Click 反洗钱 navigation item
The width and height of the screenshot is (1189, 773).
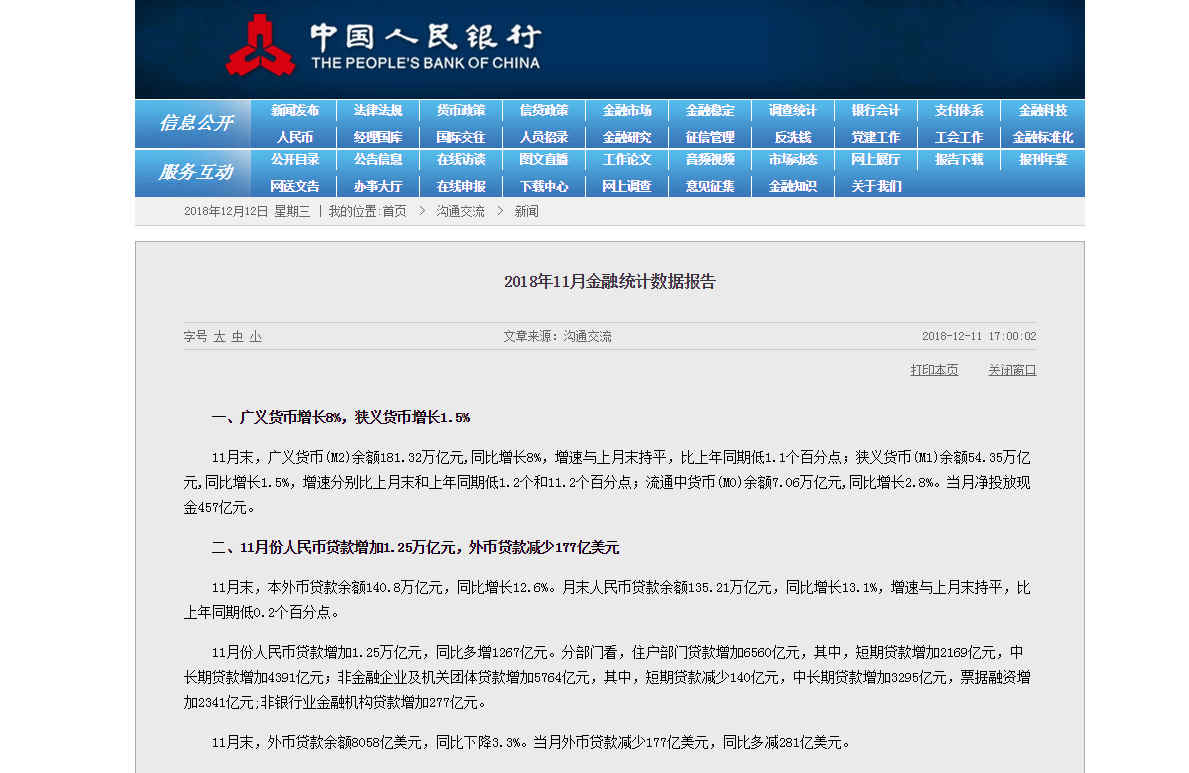pos(793,137)
